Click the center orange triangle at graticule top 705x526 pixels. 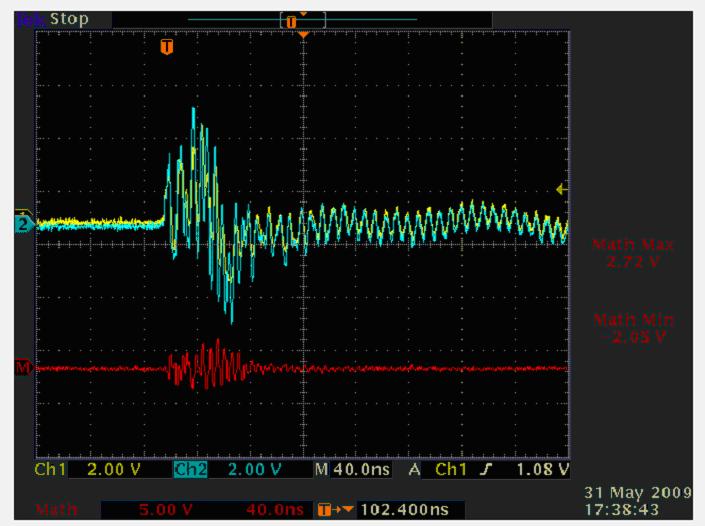(303, 35)
